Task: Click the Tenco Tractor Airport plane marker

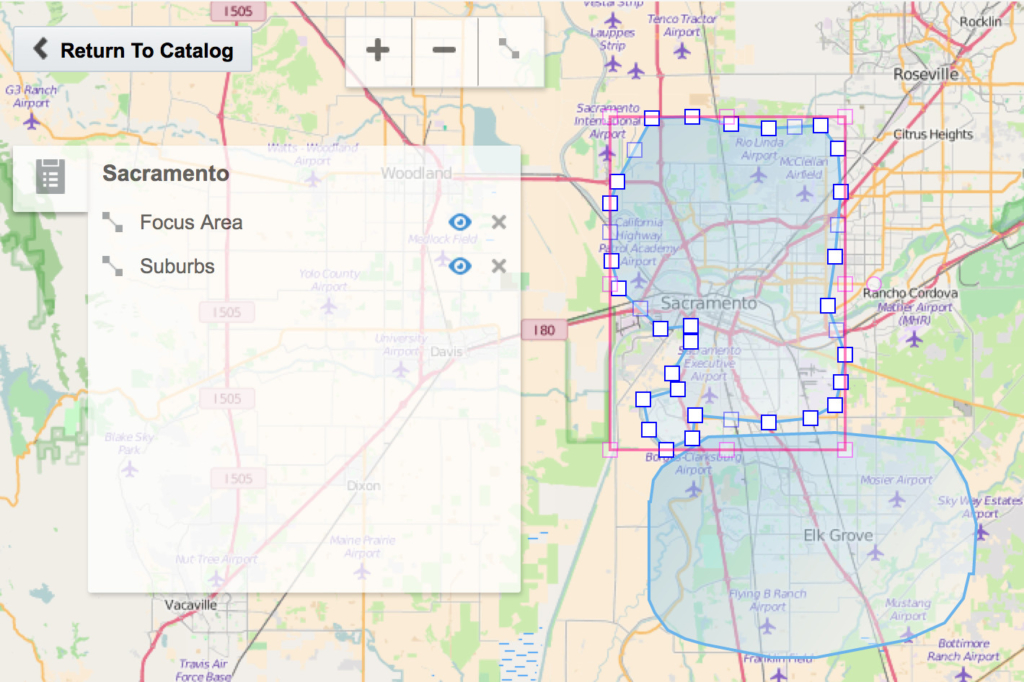Action: 682,50
